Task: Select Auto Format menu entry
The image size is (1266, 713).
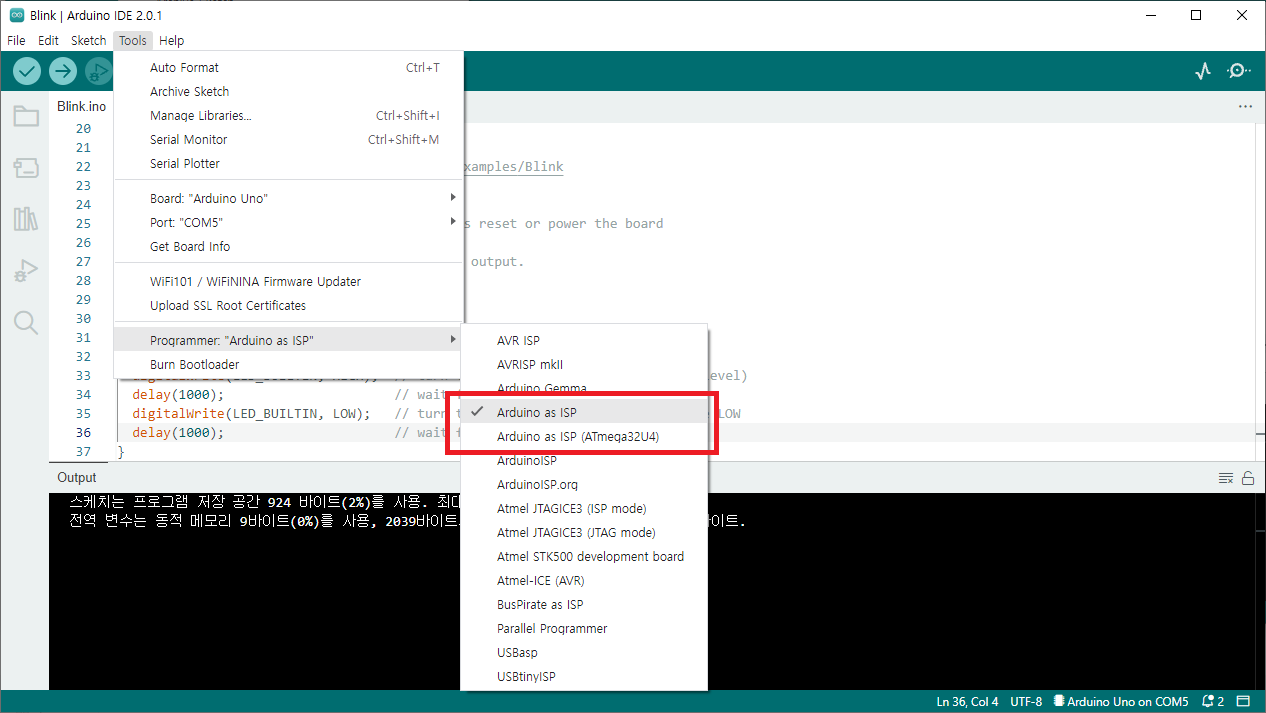Action: pyautogui.click(x=289, y=68)
